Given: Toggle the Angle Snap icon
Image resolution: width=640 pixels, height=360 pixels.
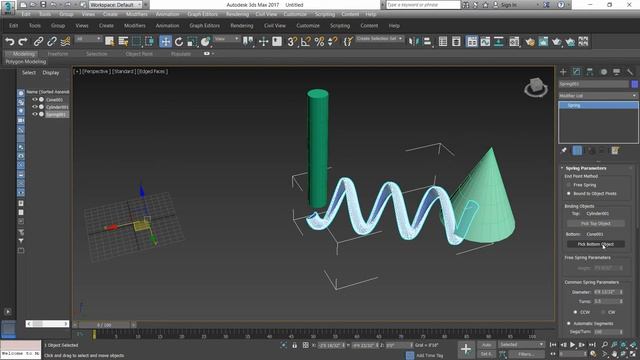Looking at the screenshot, I should [306, 41].
